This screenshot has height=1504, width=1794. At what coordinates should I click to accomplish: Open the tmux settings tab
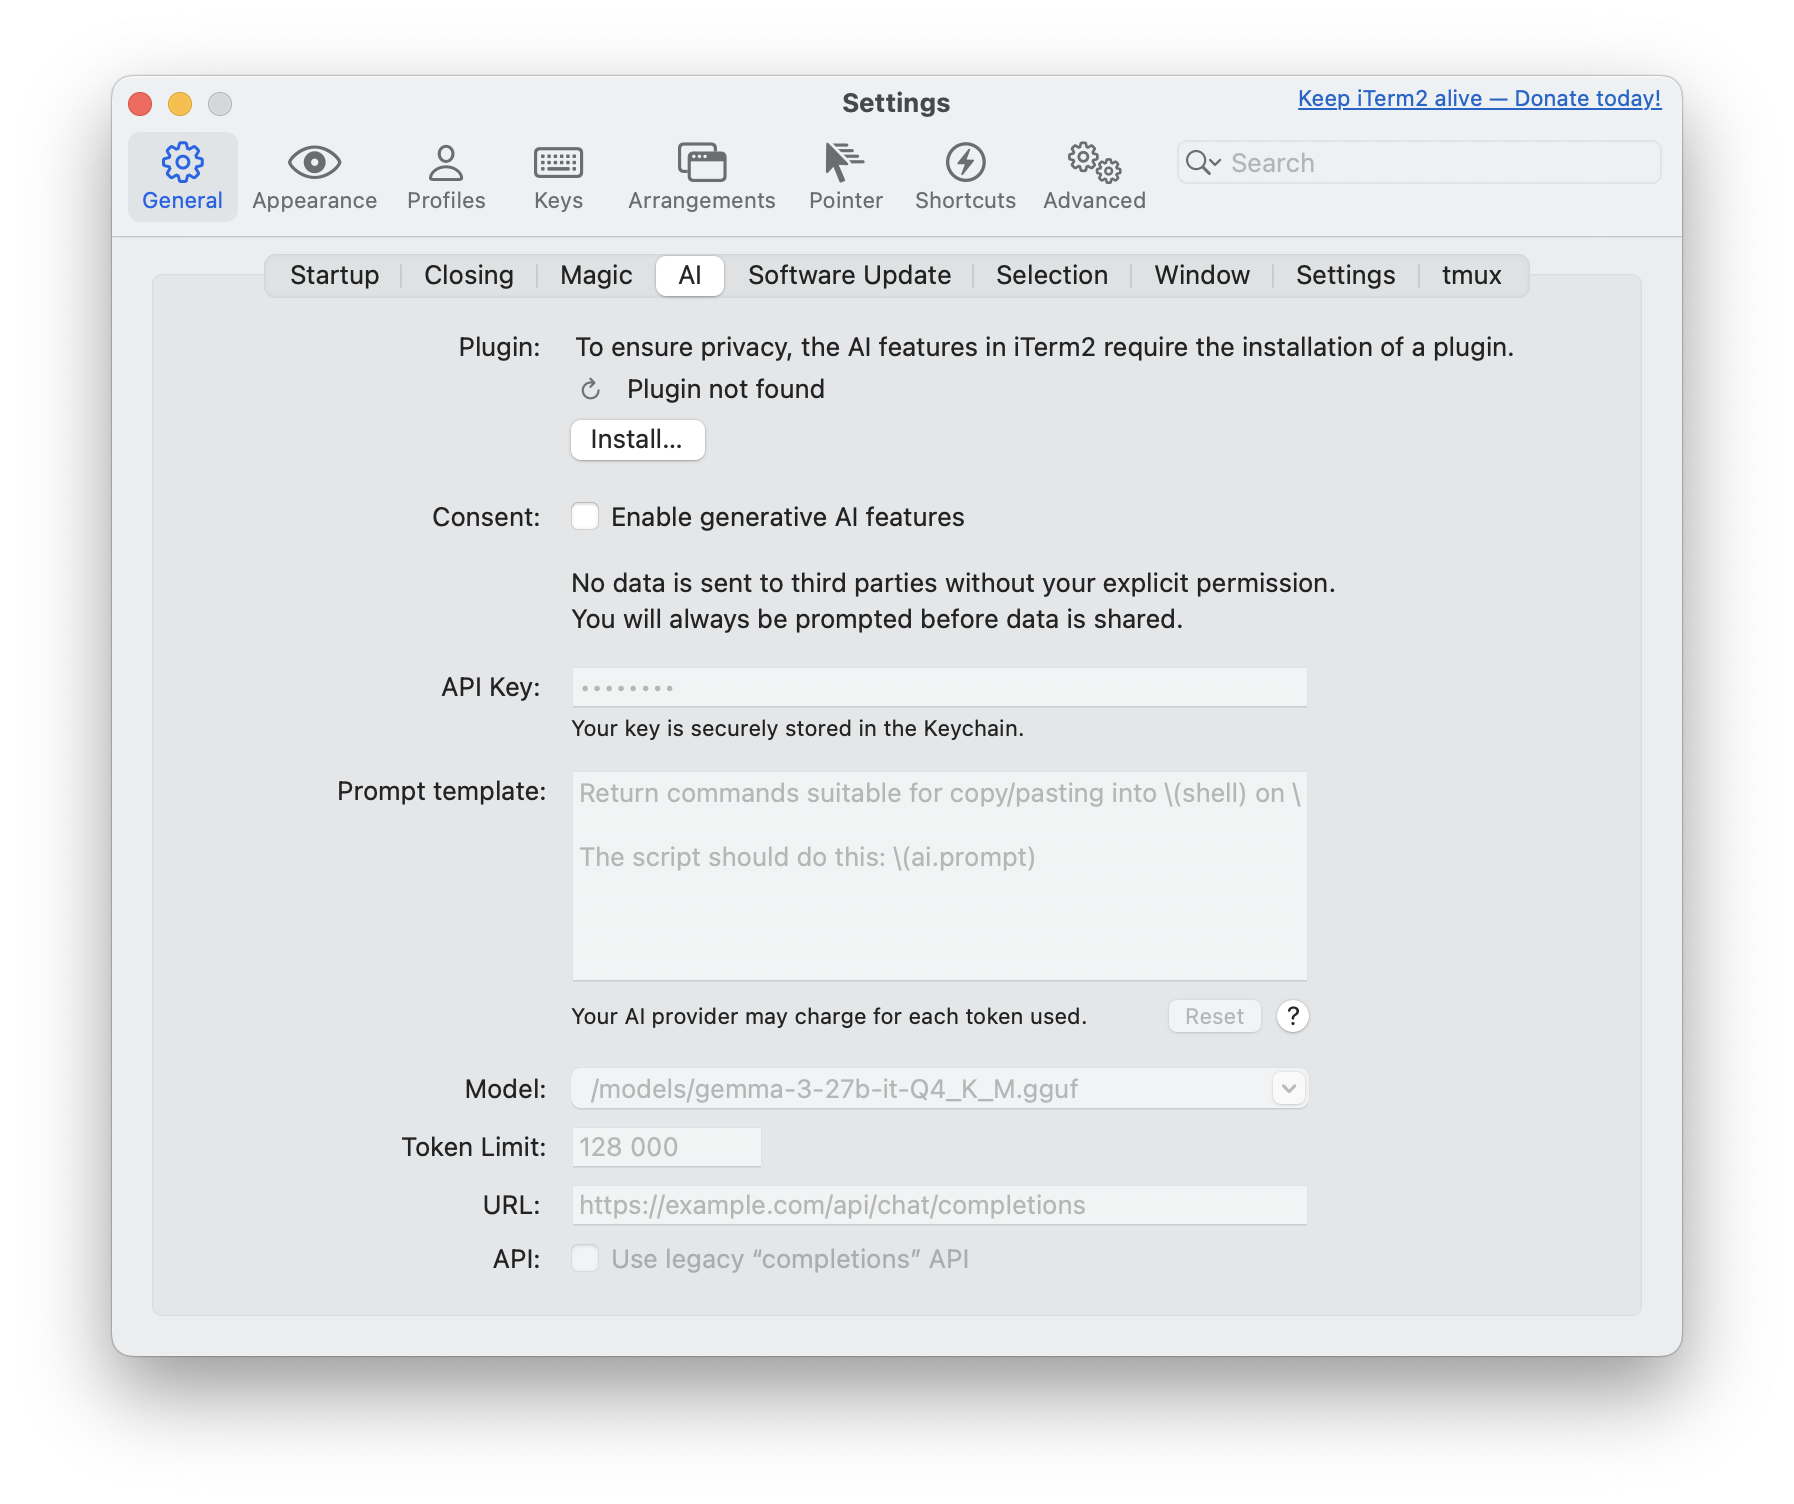1470,275
